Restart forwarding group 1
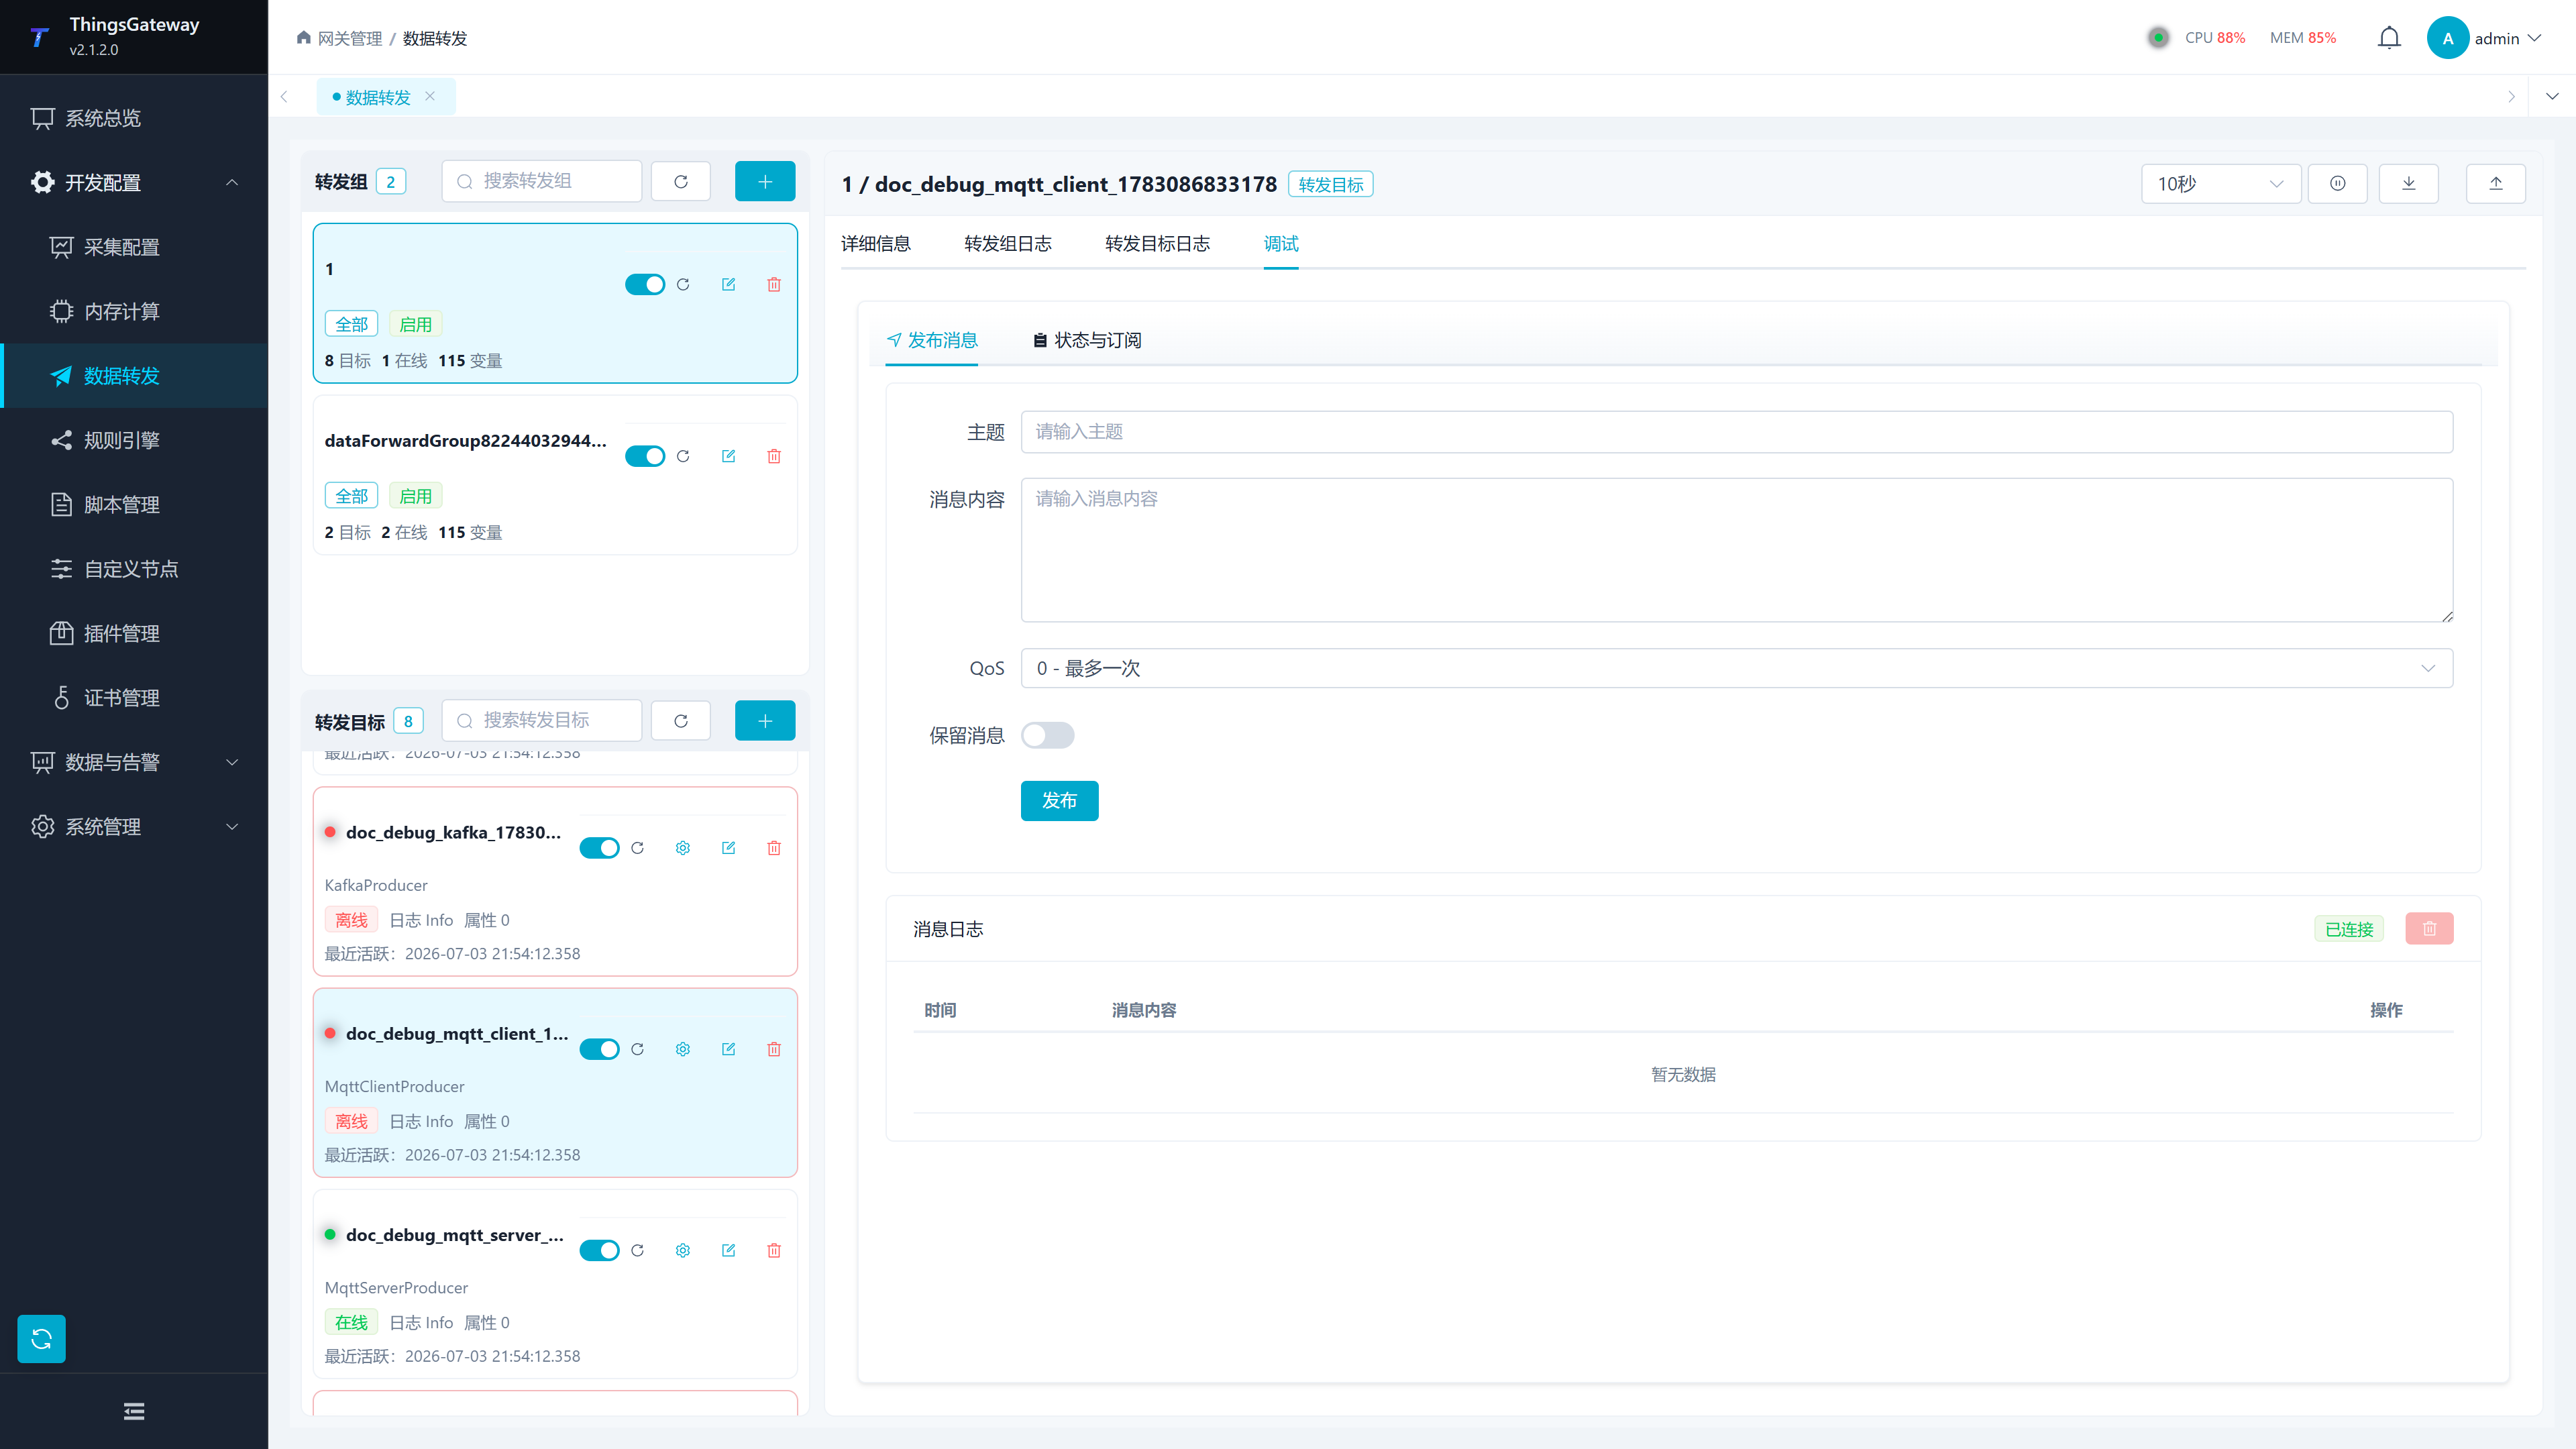2576x1449 pixels. [x=683, y=284]
